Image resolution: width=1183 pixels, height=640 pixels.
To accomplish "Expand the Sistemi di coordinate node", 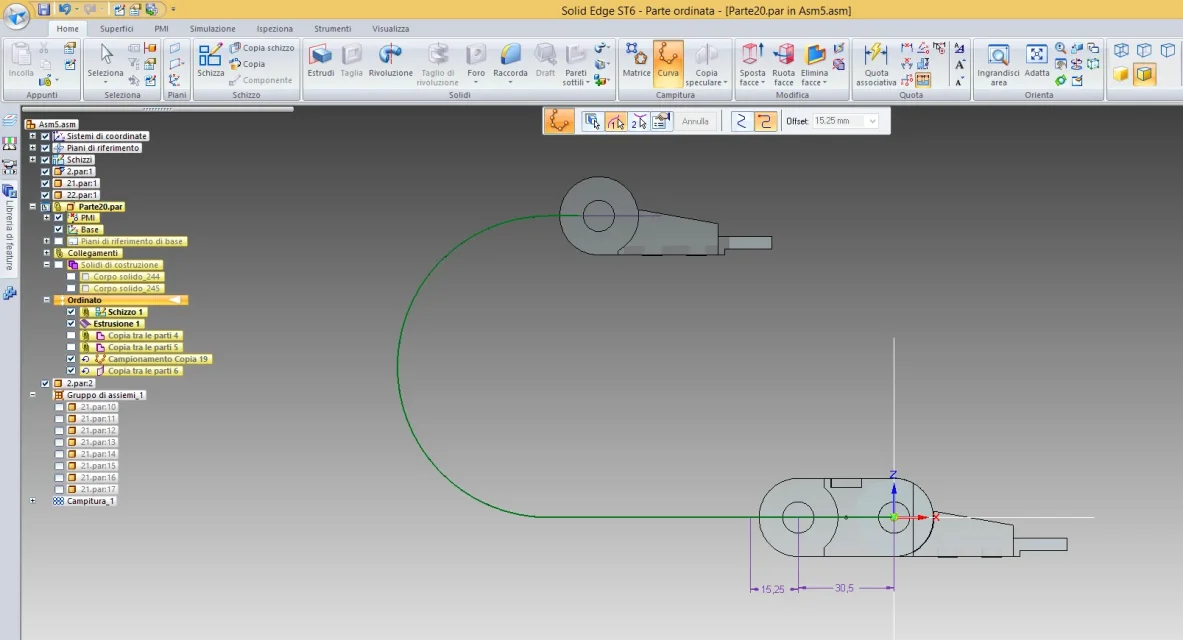I will [32, 137].
